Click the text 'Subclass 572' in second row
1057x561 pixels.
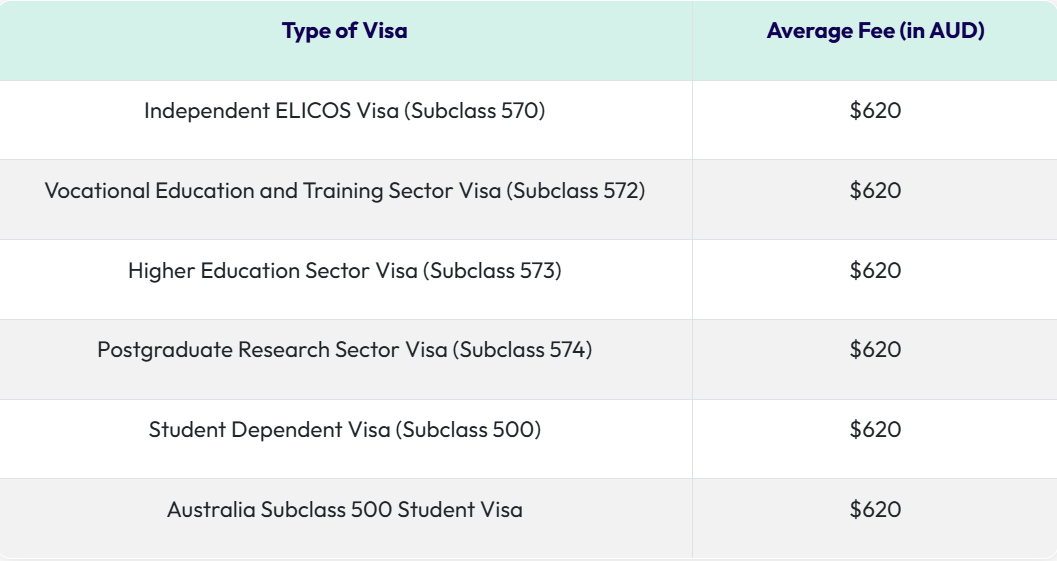tap(576, 191)
